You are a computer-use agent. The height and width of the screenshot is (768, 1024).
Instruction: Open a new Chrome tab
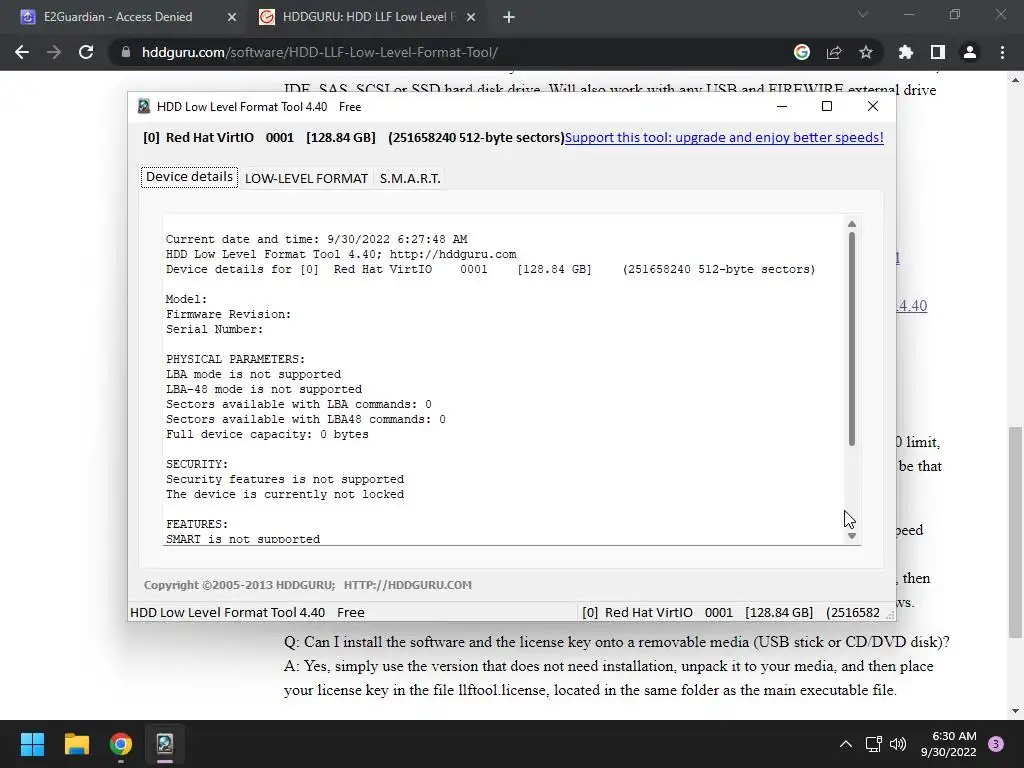509,17
